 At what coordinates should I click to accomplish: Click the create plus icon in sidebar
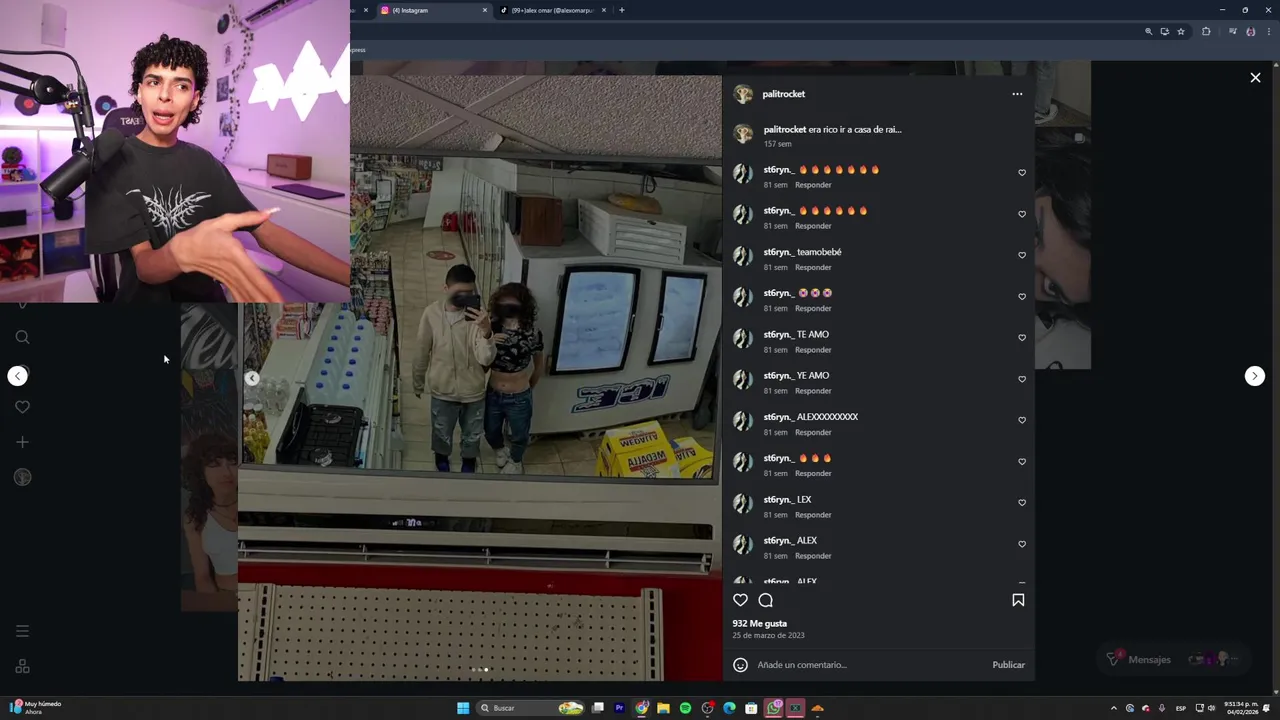(x=22, y=442)
